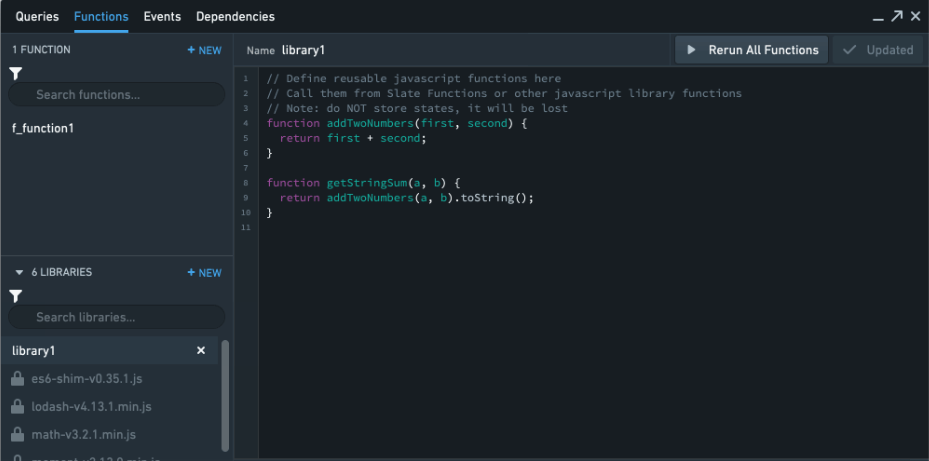Viewport: 929px width, 461px height.
Task: Click line number 8 in gutter
Action: [246, 183]
